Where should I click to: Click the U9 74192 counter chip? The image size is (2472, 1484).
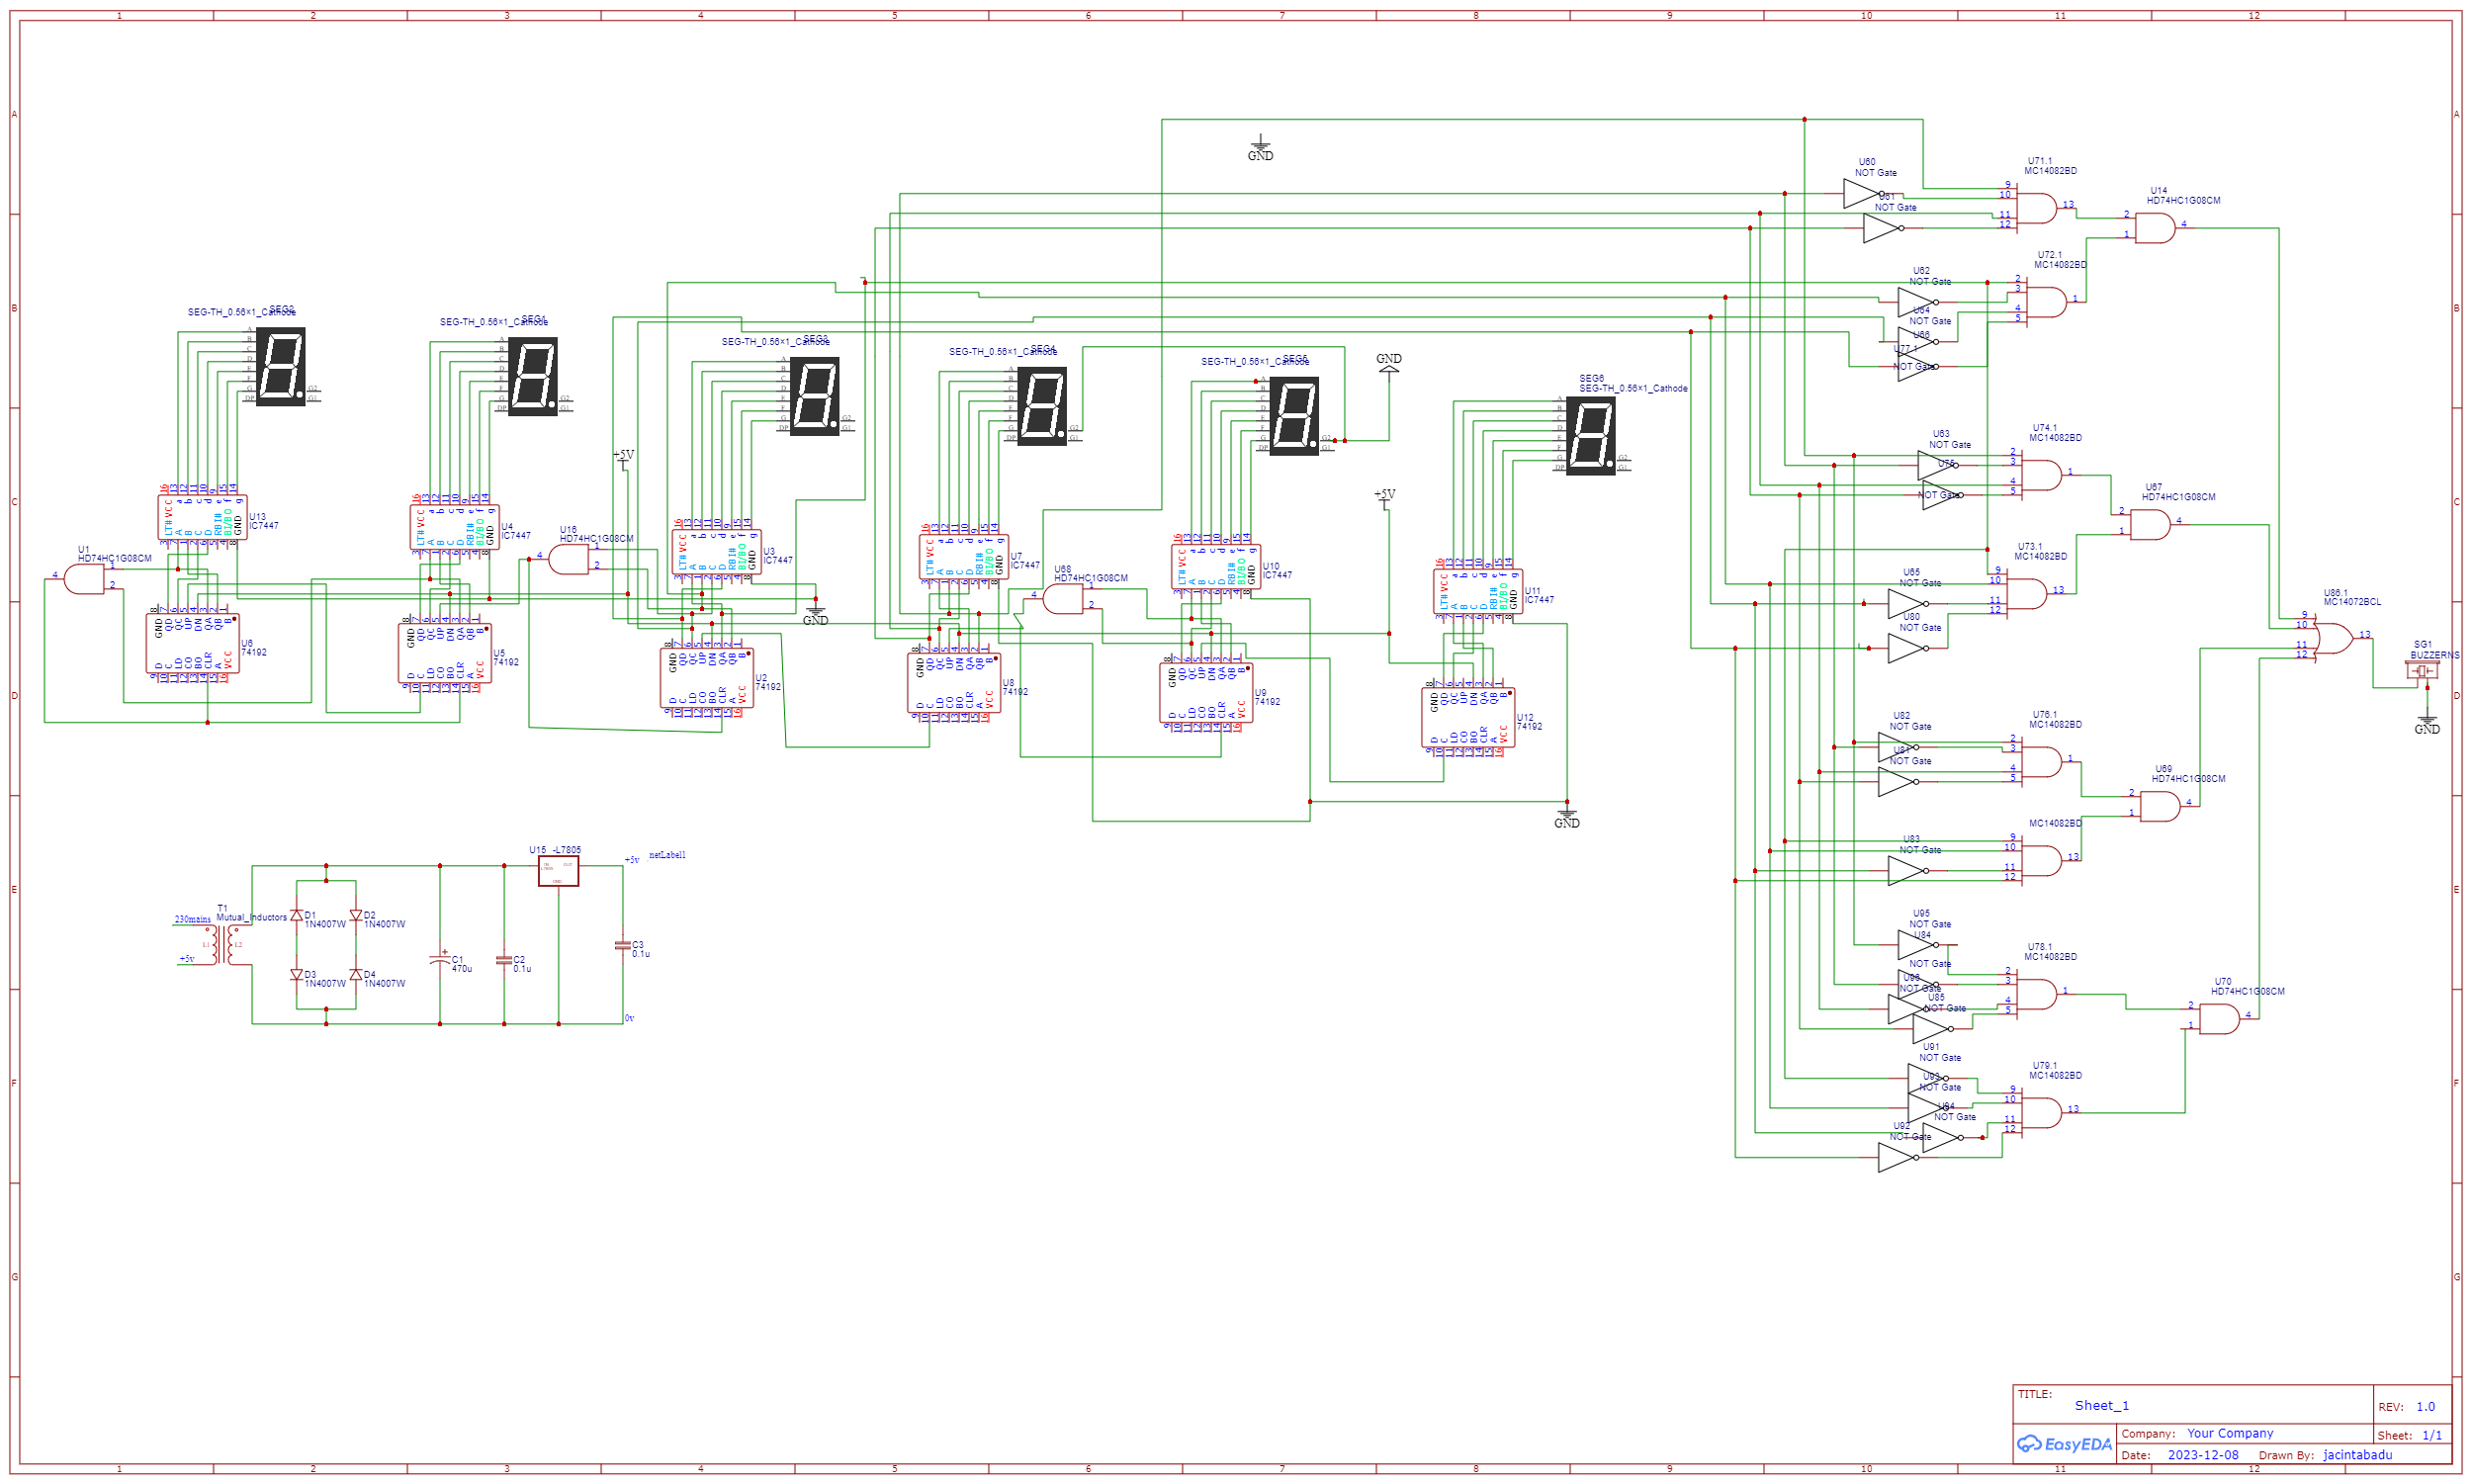(1206, 693)
